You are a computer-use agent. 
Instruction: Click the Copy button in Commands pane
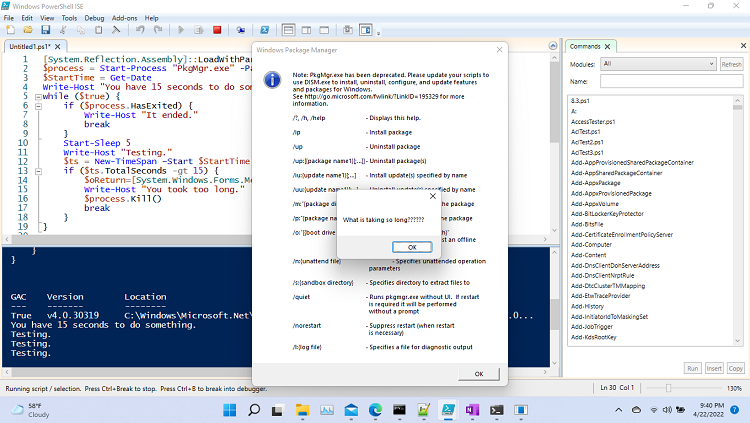click(x=736, y=368)
